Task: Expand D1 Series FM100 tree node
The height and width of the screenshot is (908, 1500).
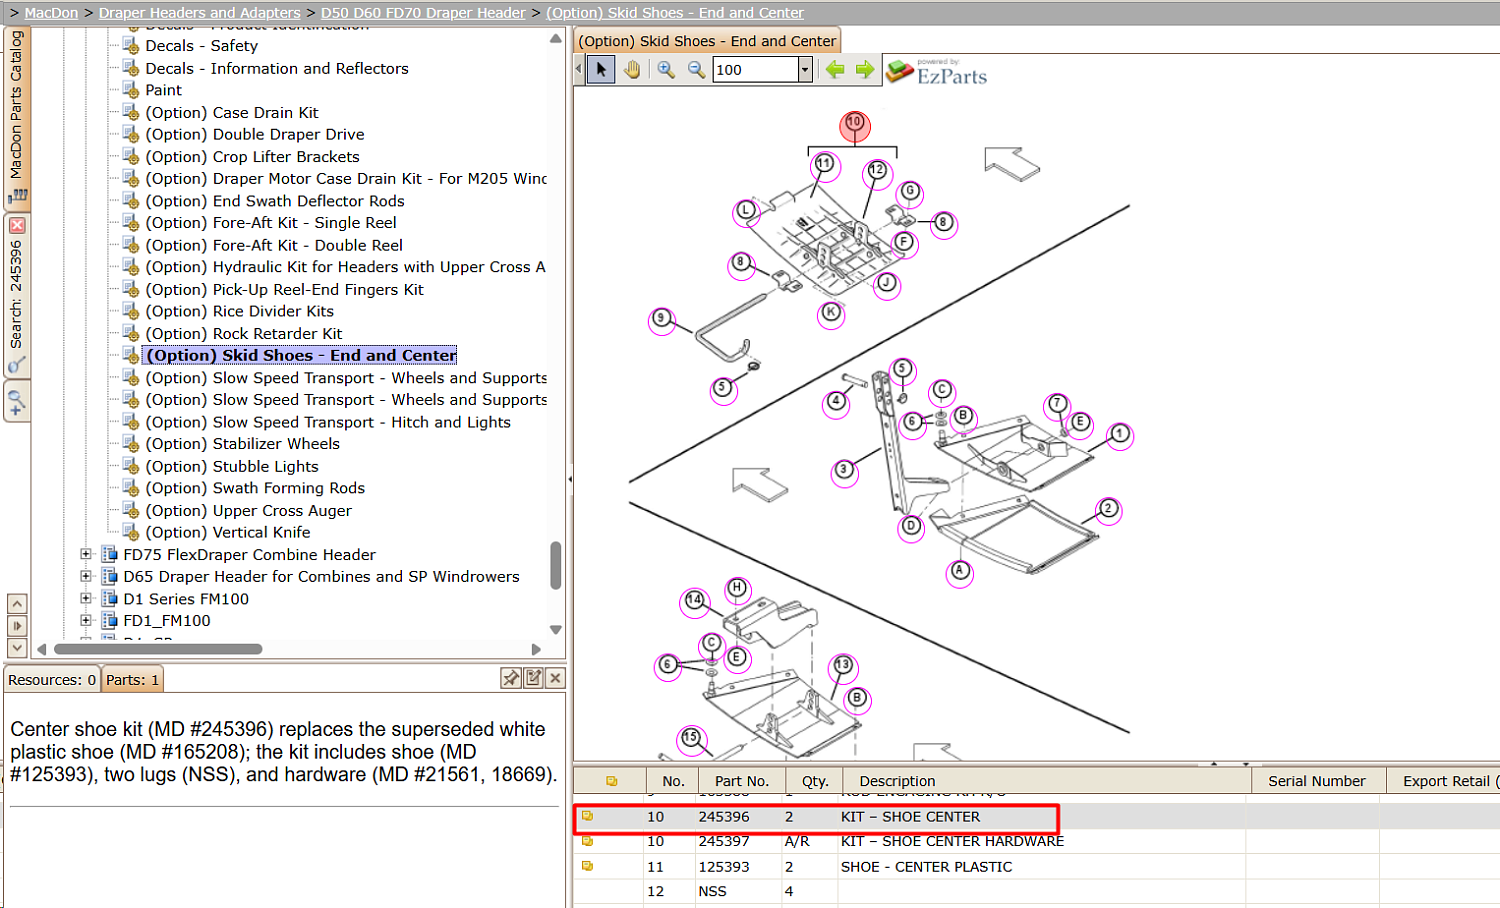Action: point(86,598)
